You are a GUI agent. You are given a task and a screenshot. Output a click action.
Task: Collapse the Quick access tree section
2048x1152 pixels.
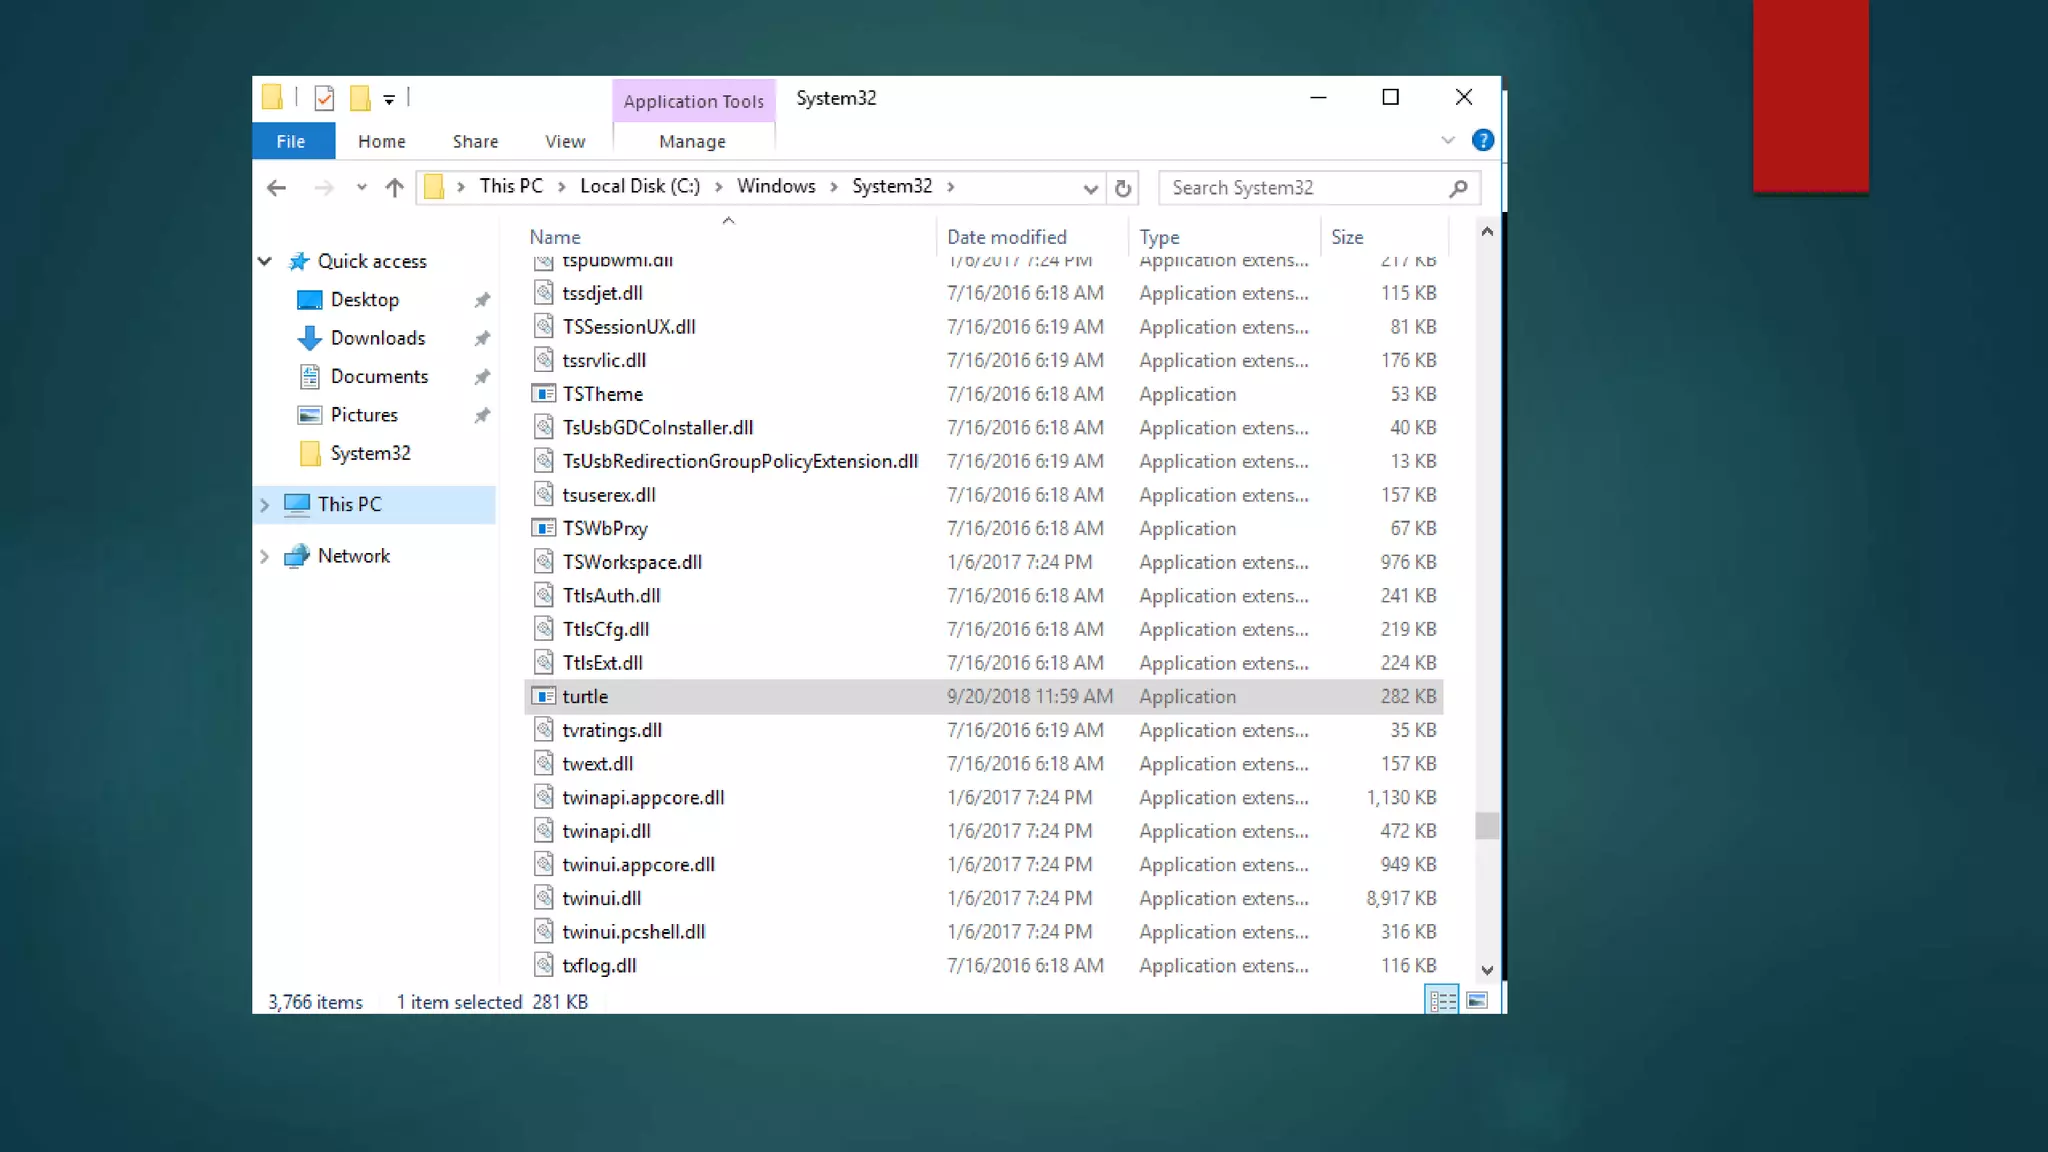pos(265,261)
